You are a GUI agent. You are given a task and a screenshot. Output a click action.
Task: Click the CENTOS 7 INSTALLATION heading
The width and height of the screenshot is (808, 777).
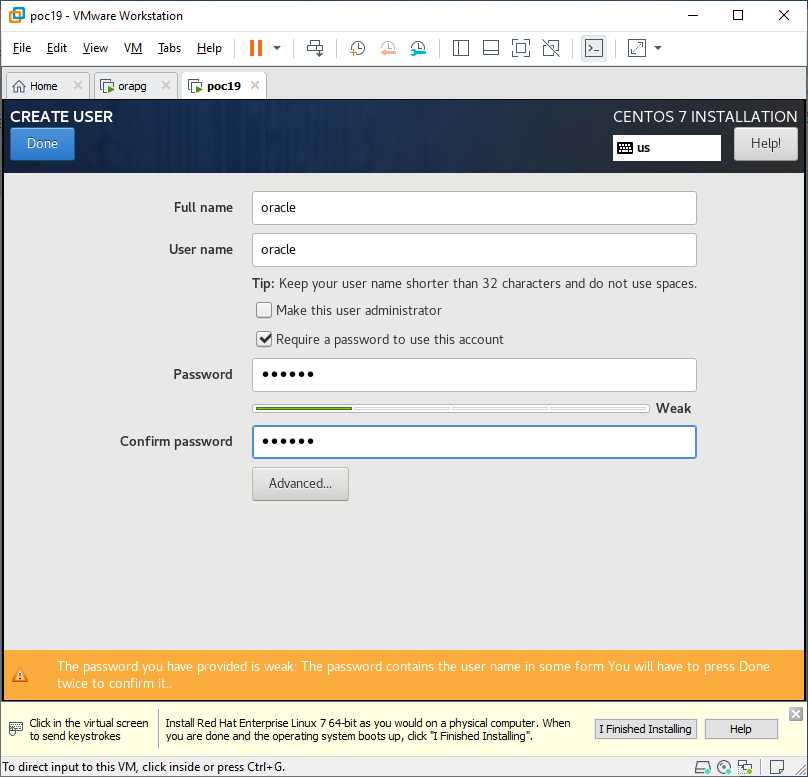pos(705,116)
